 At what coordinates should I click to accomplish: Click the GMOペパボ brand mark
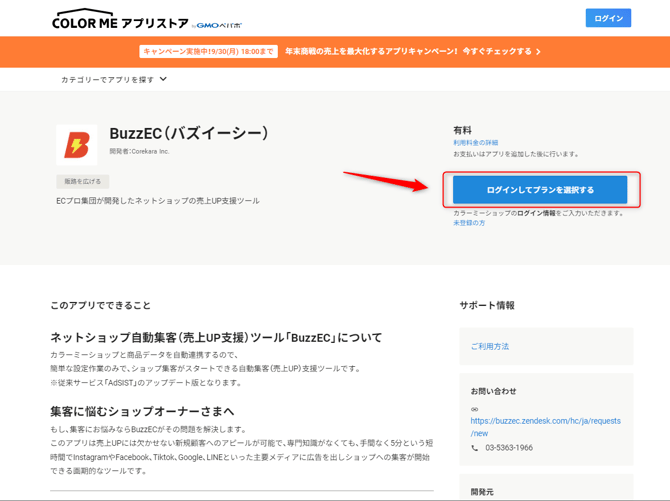219,25
